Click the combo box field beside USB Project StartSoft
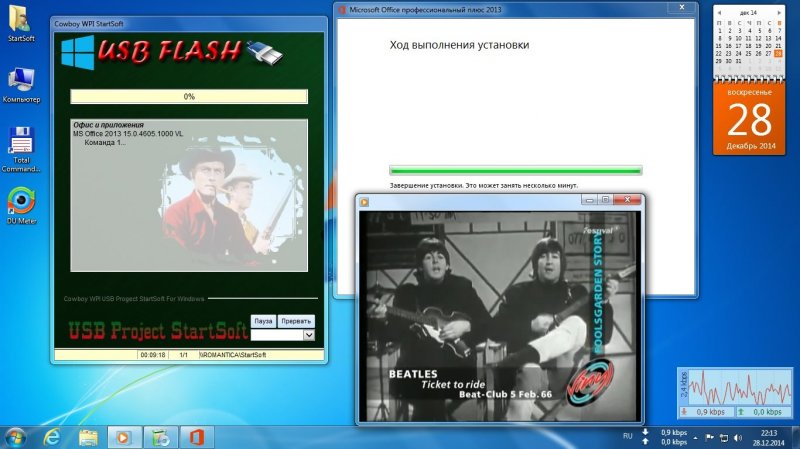The image size is (800, 449). tap(277, 335)
